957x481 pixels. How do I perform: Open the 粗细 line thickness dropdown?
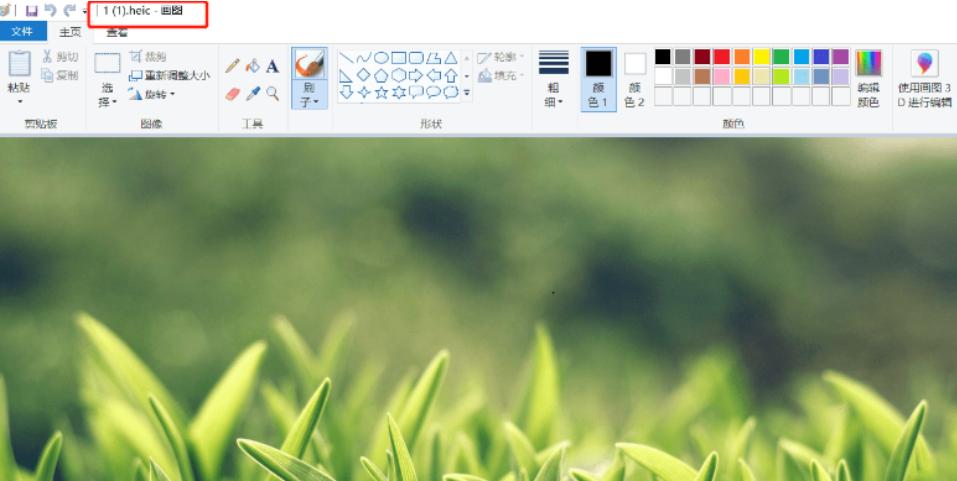click(x=554, y=79)
